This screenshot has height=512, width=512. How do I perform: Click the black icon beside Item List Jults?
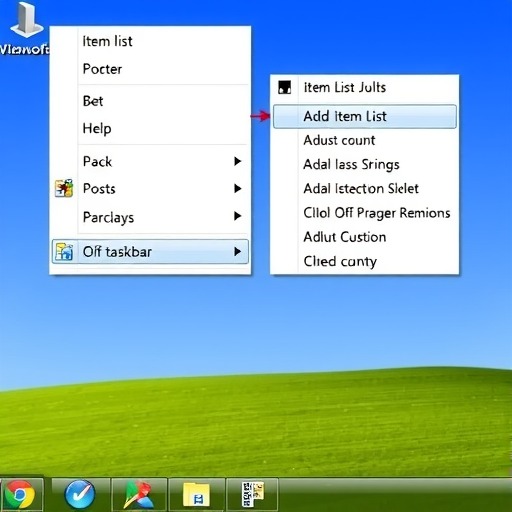coord(284,87)
